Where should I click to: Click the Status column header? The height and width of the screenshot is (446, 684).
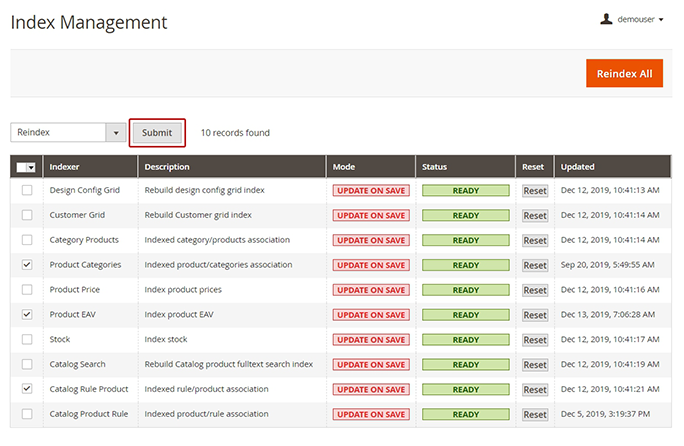coord(435,167)
